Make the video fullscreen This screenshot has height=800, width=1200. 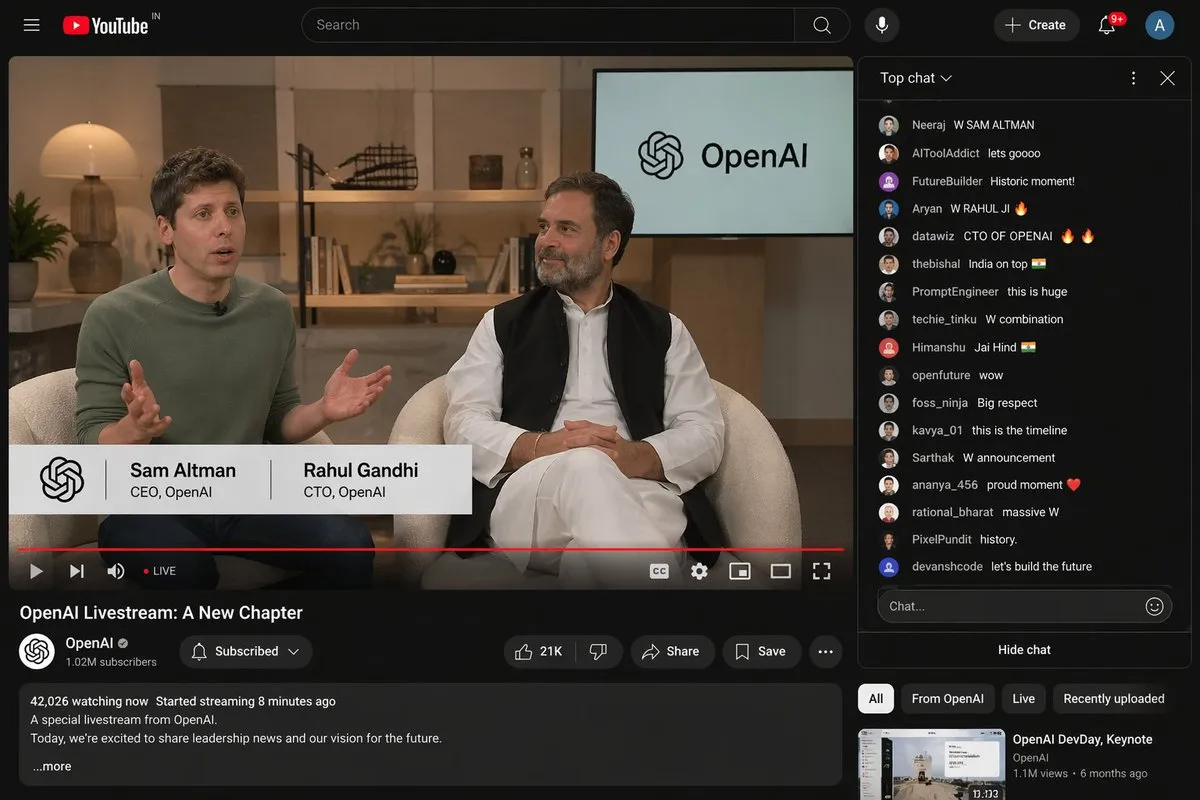(821, 570)
